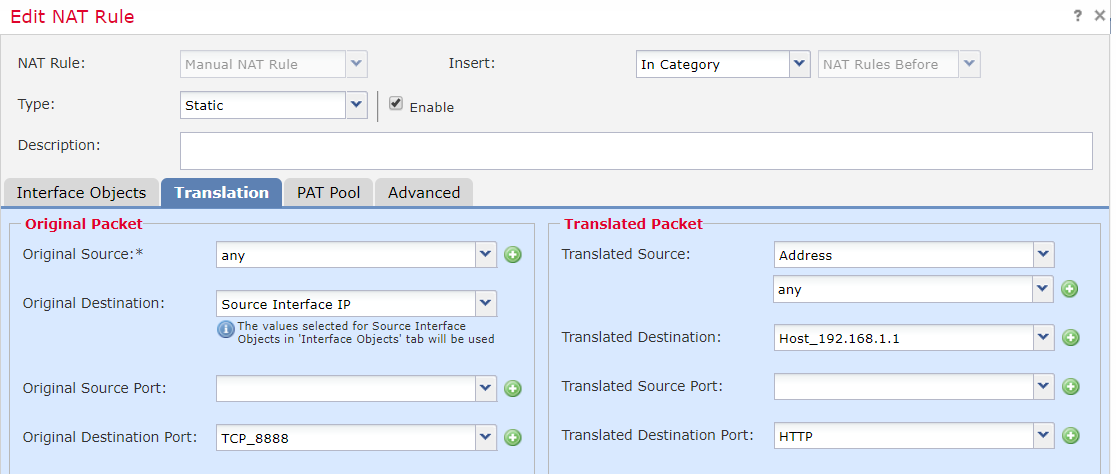Screen dimensions: 1116x474
Task: Click into the Description text field
Action: click(x=636, y=151)
